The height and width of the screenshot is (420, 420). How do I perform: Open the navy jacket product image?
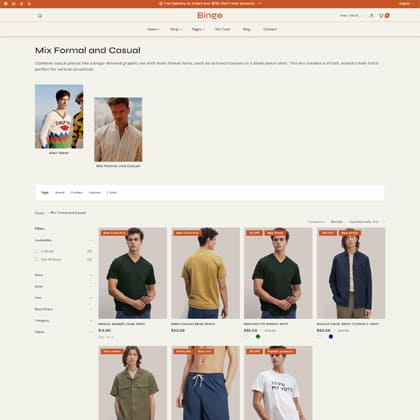[351, 273]
